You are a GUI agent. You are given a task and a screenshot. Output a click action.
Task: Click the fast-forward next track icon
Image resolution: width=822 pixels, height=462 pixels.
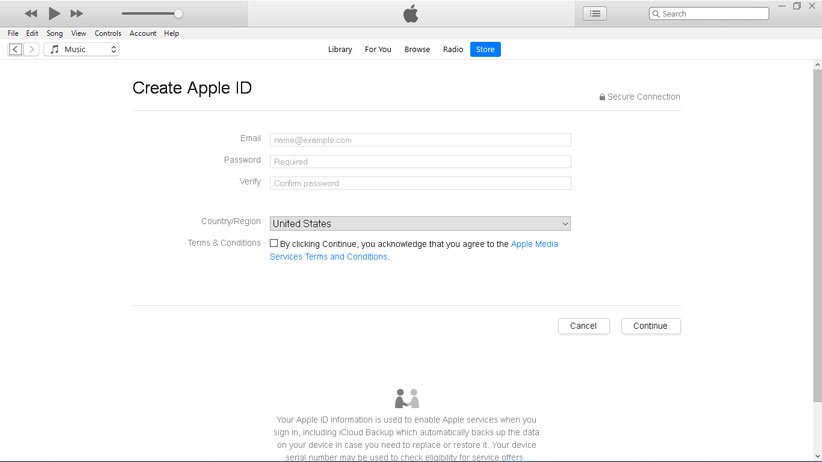[x=76, y=14]
